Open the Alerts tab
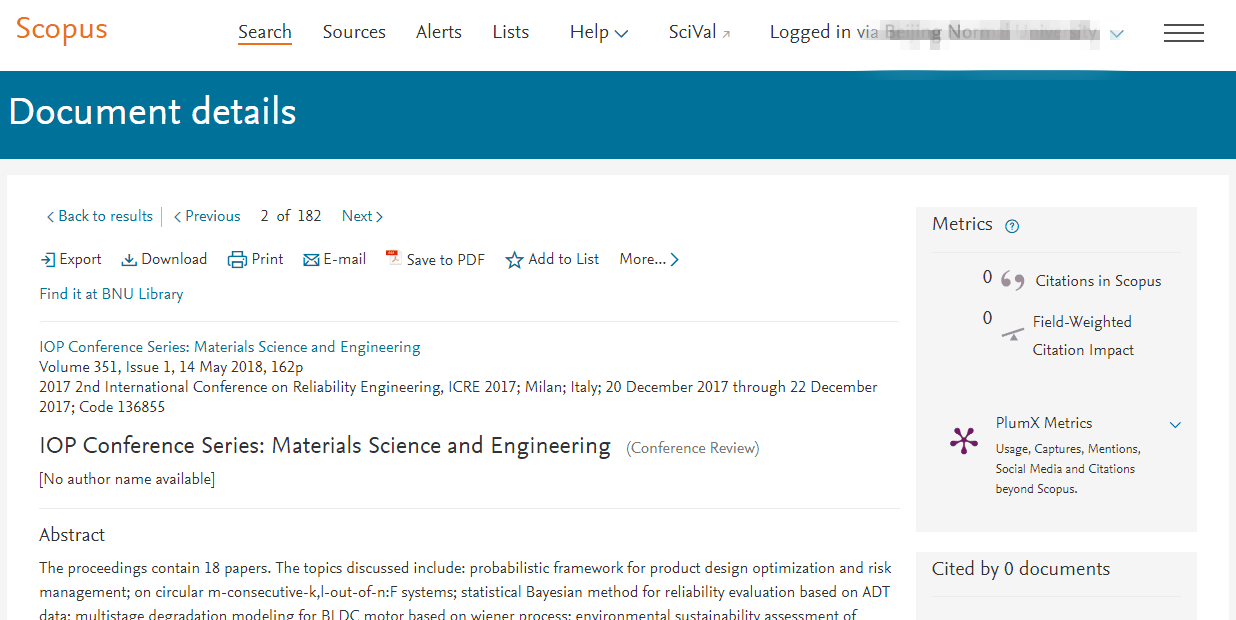The width and height of the screenshot is (1236, 620). 439,32
